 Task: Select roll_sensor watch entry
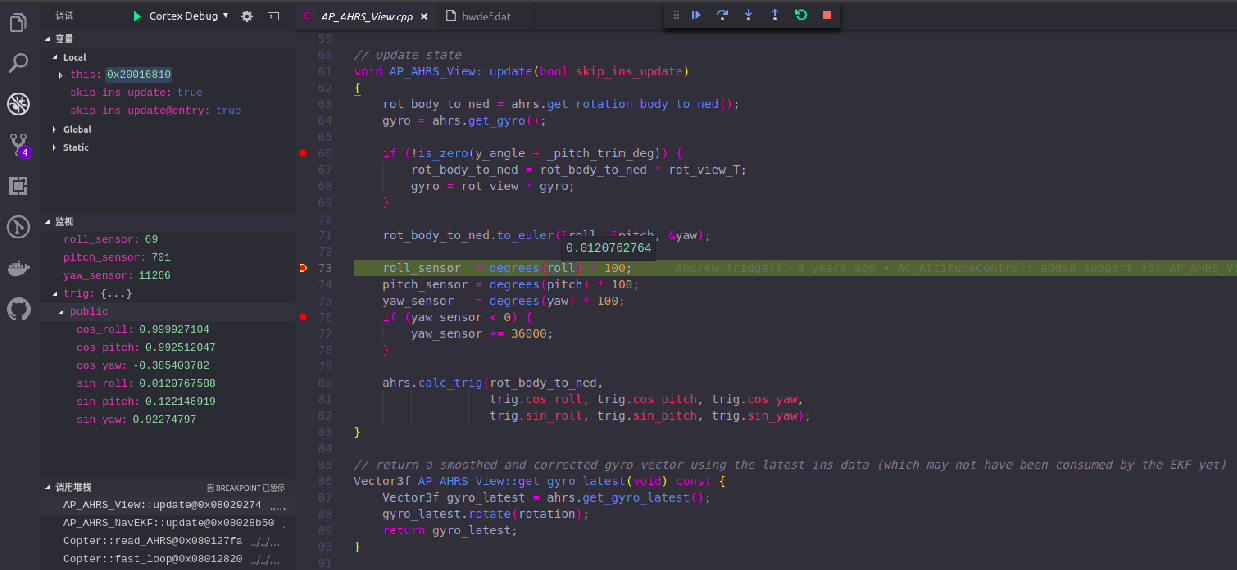click(x=166, y=239)
